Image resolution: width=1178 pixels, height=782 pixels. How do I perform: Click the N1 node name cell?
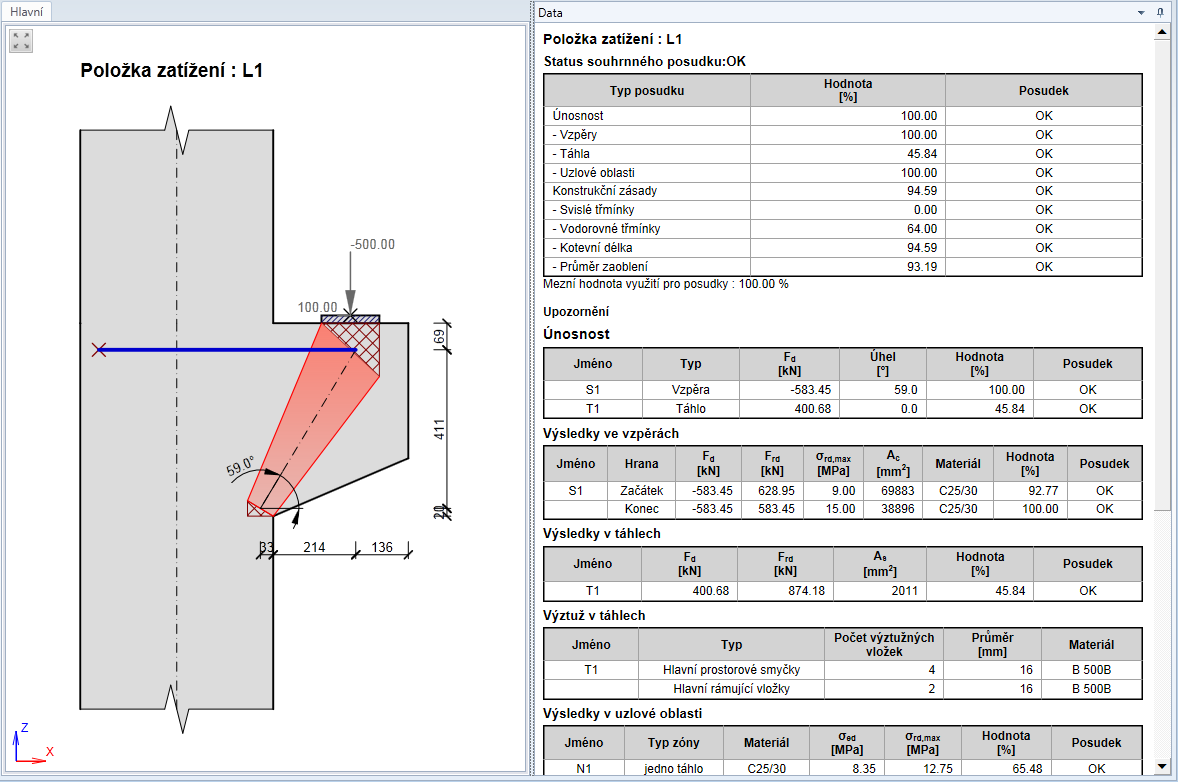coord(584,768)
